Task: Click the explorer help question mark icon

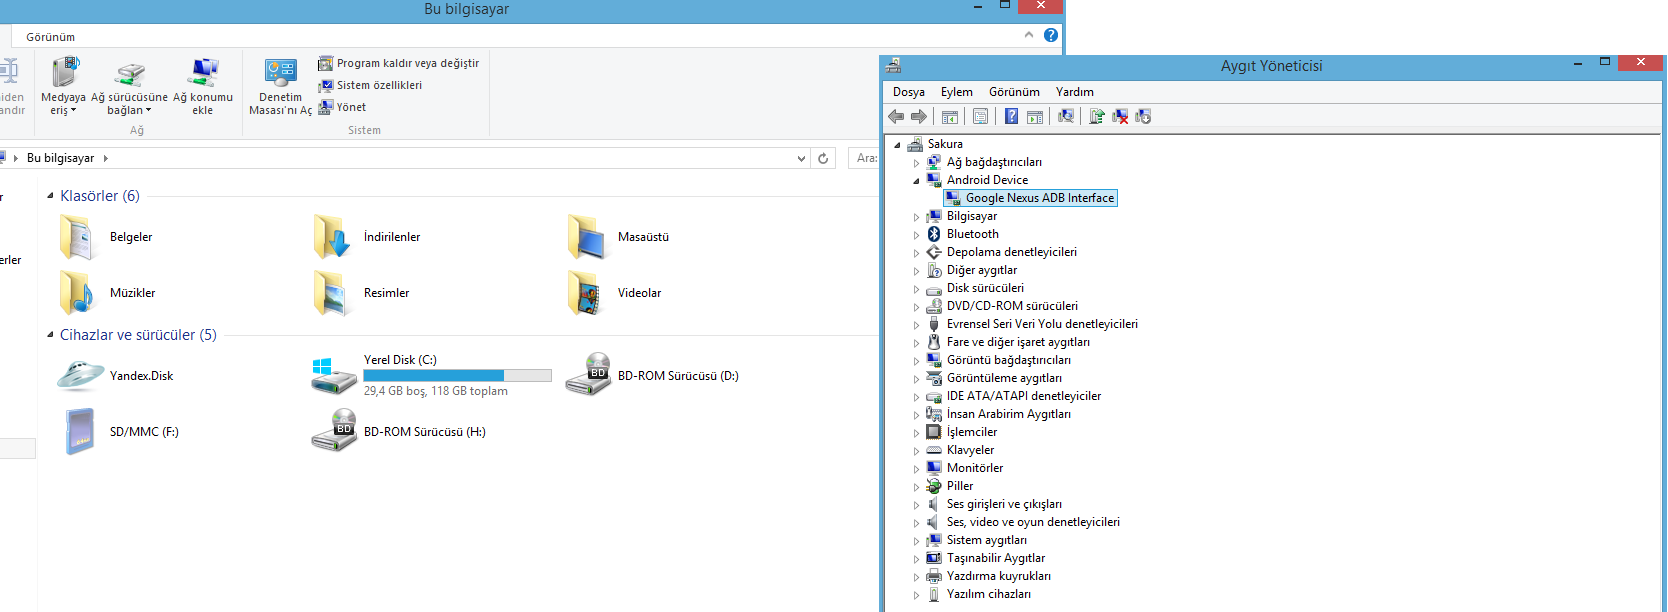Action: pyautogui.click(x=1050, y=35)
